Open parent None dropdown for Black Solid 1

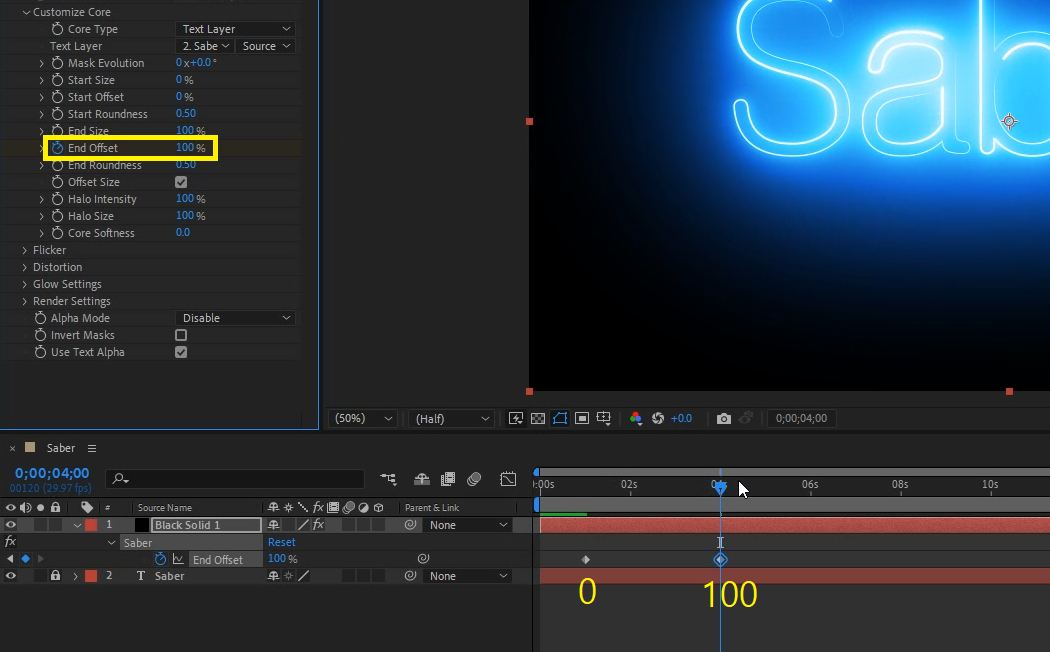pos(467,525)
